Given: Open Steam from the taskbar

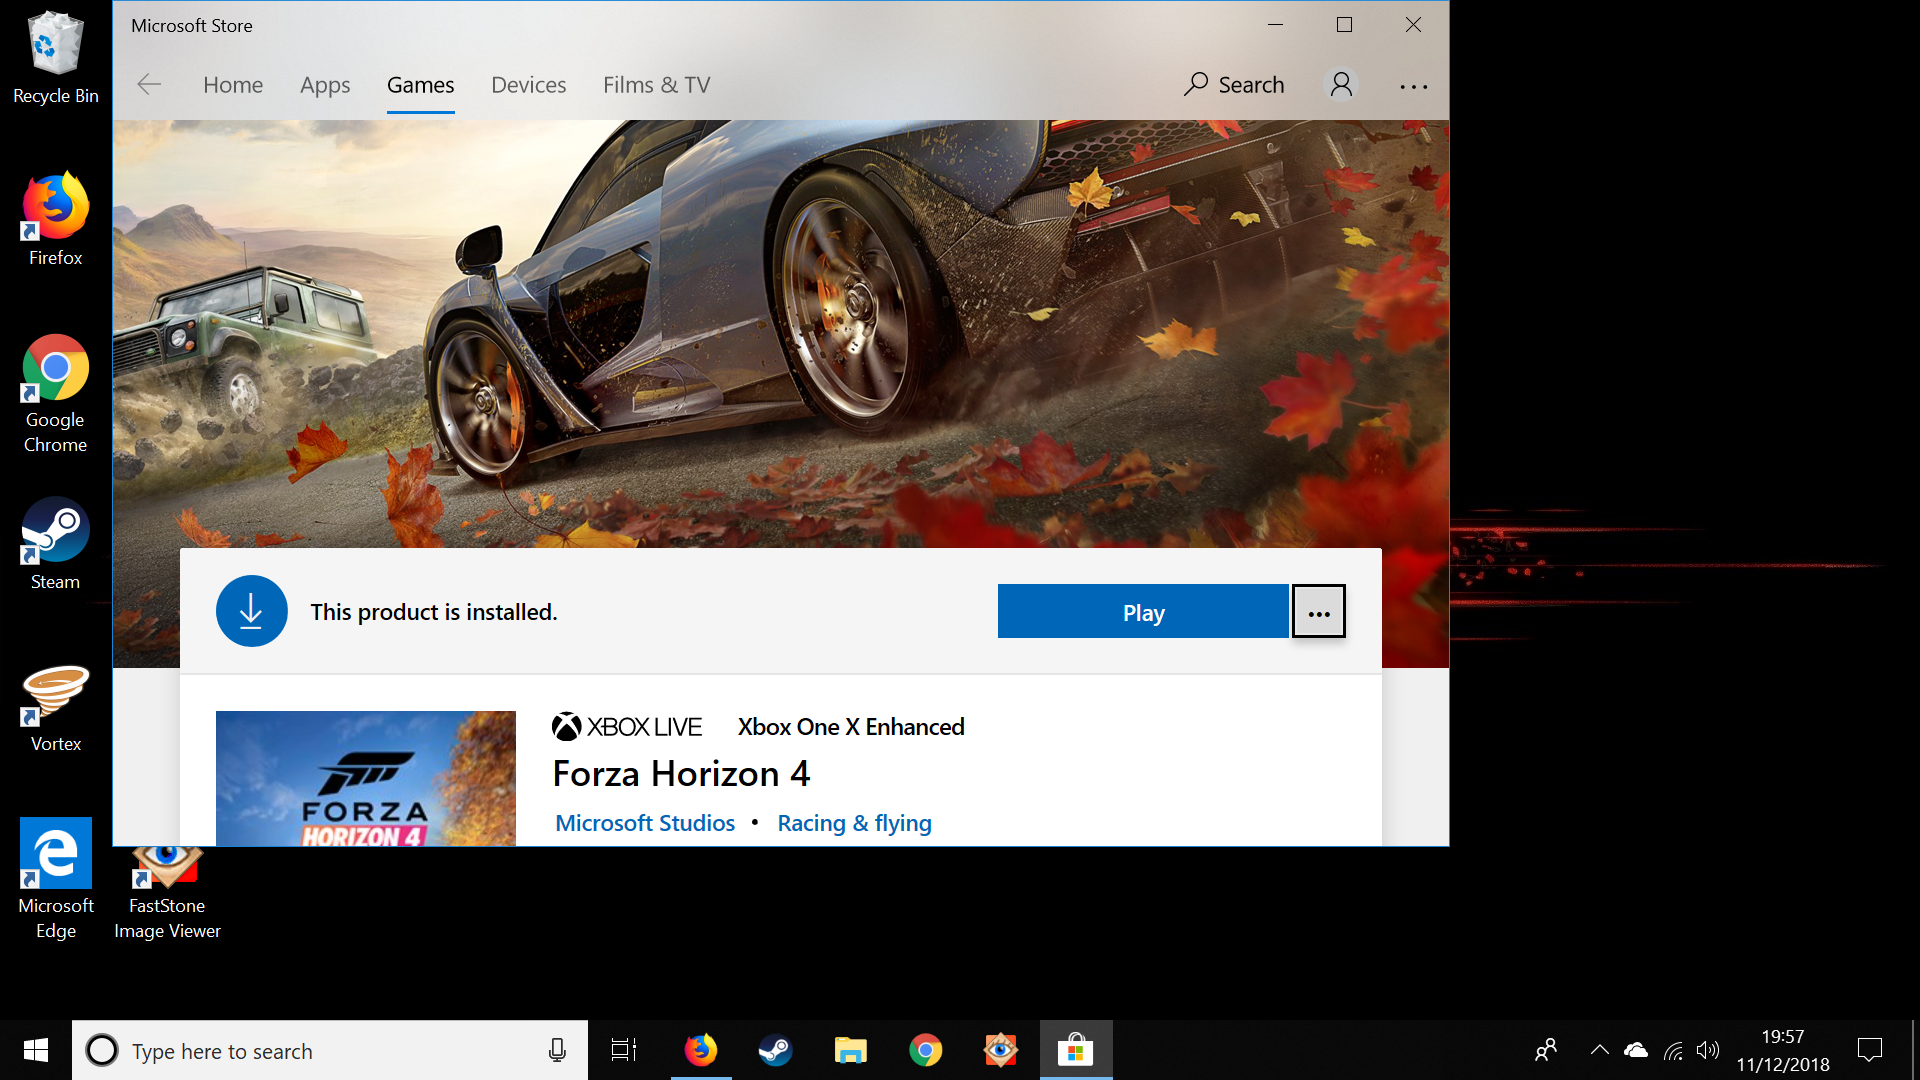Looking at the screenshot, I should point(776,1050).
